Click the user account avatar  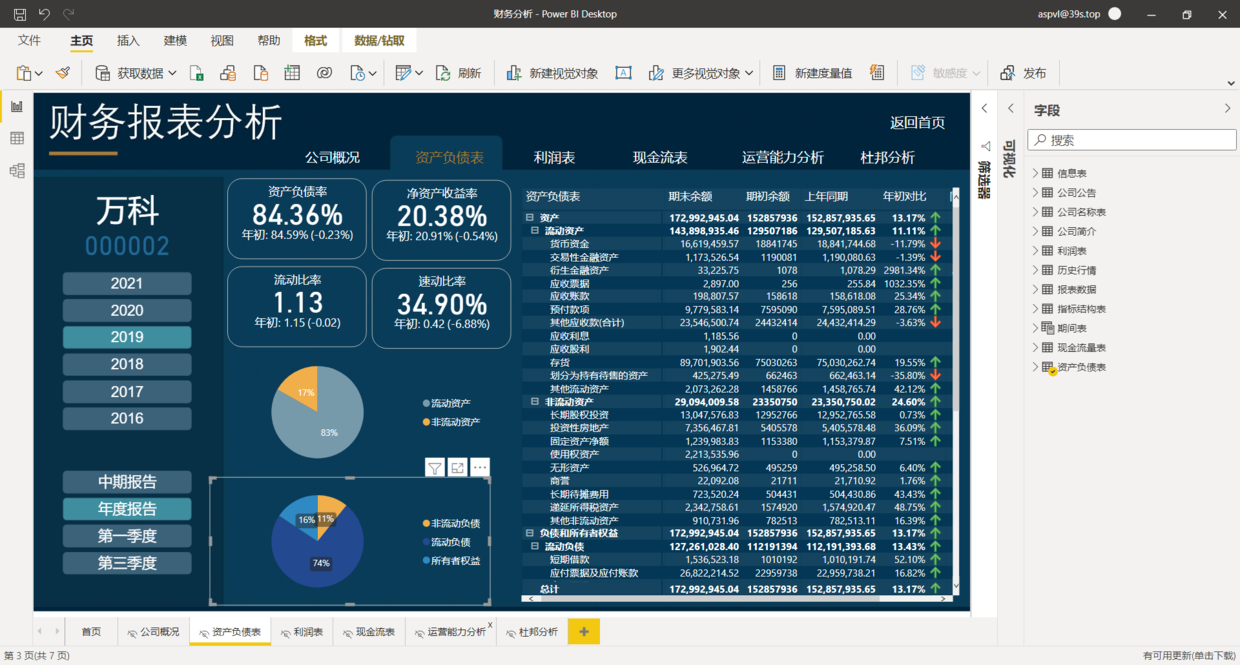(x=1115, y=14)
